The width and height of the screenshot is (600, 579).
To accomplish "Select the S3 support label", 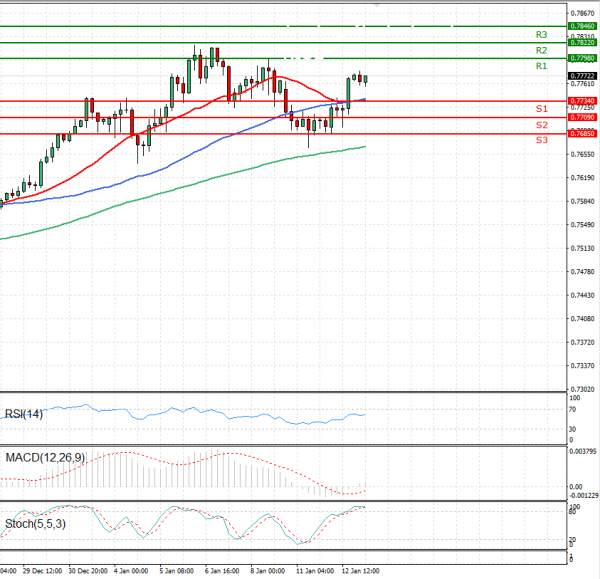I will coord(541,141).
